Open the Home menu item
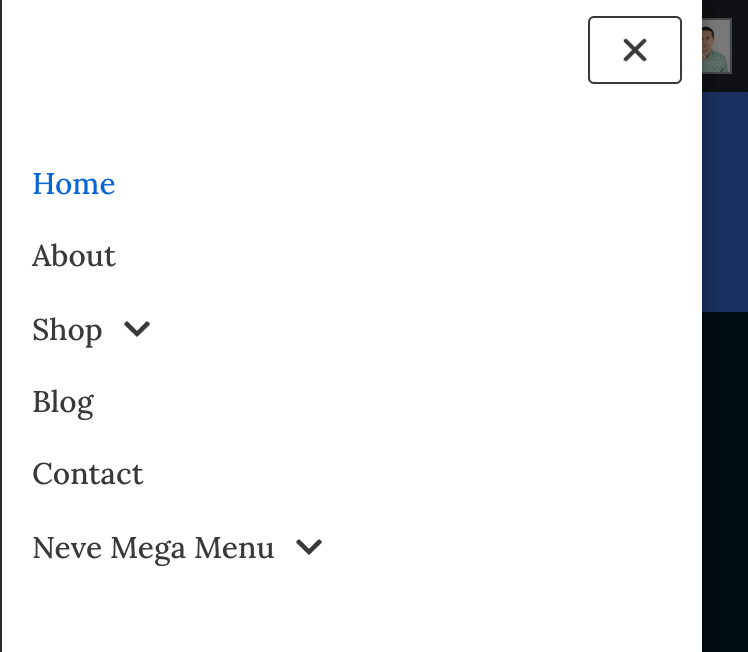Viewport: 748px width, 652px height. tap(73, 184)
